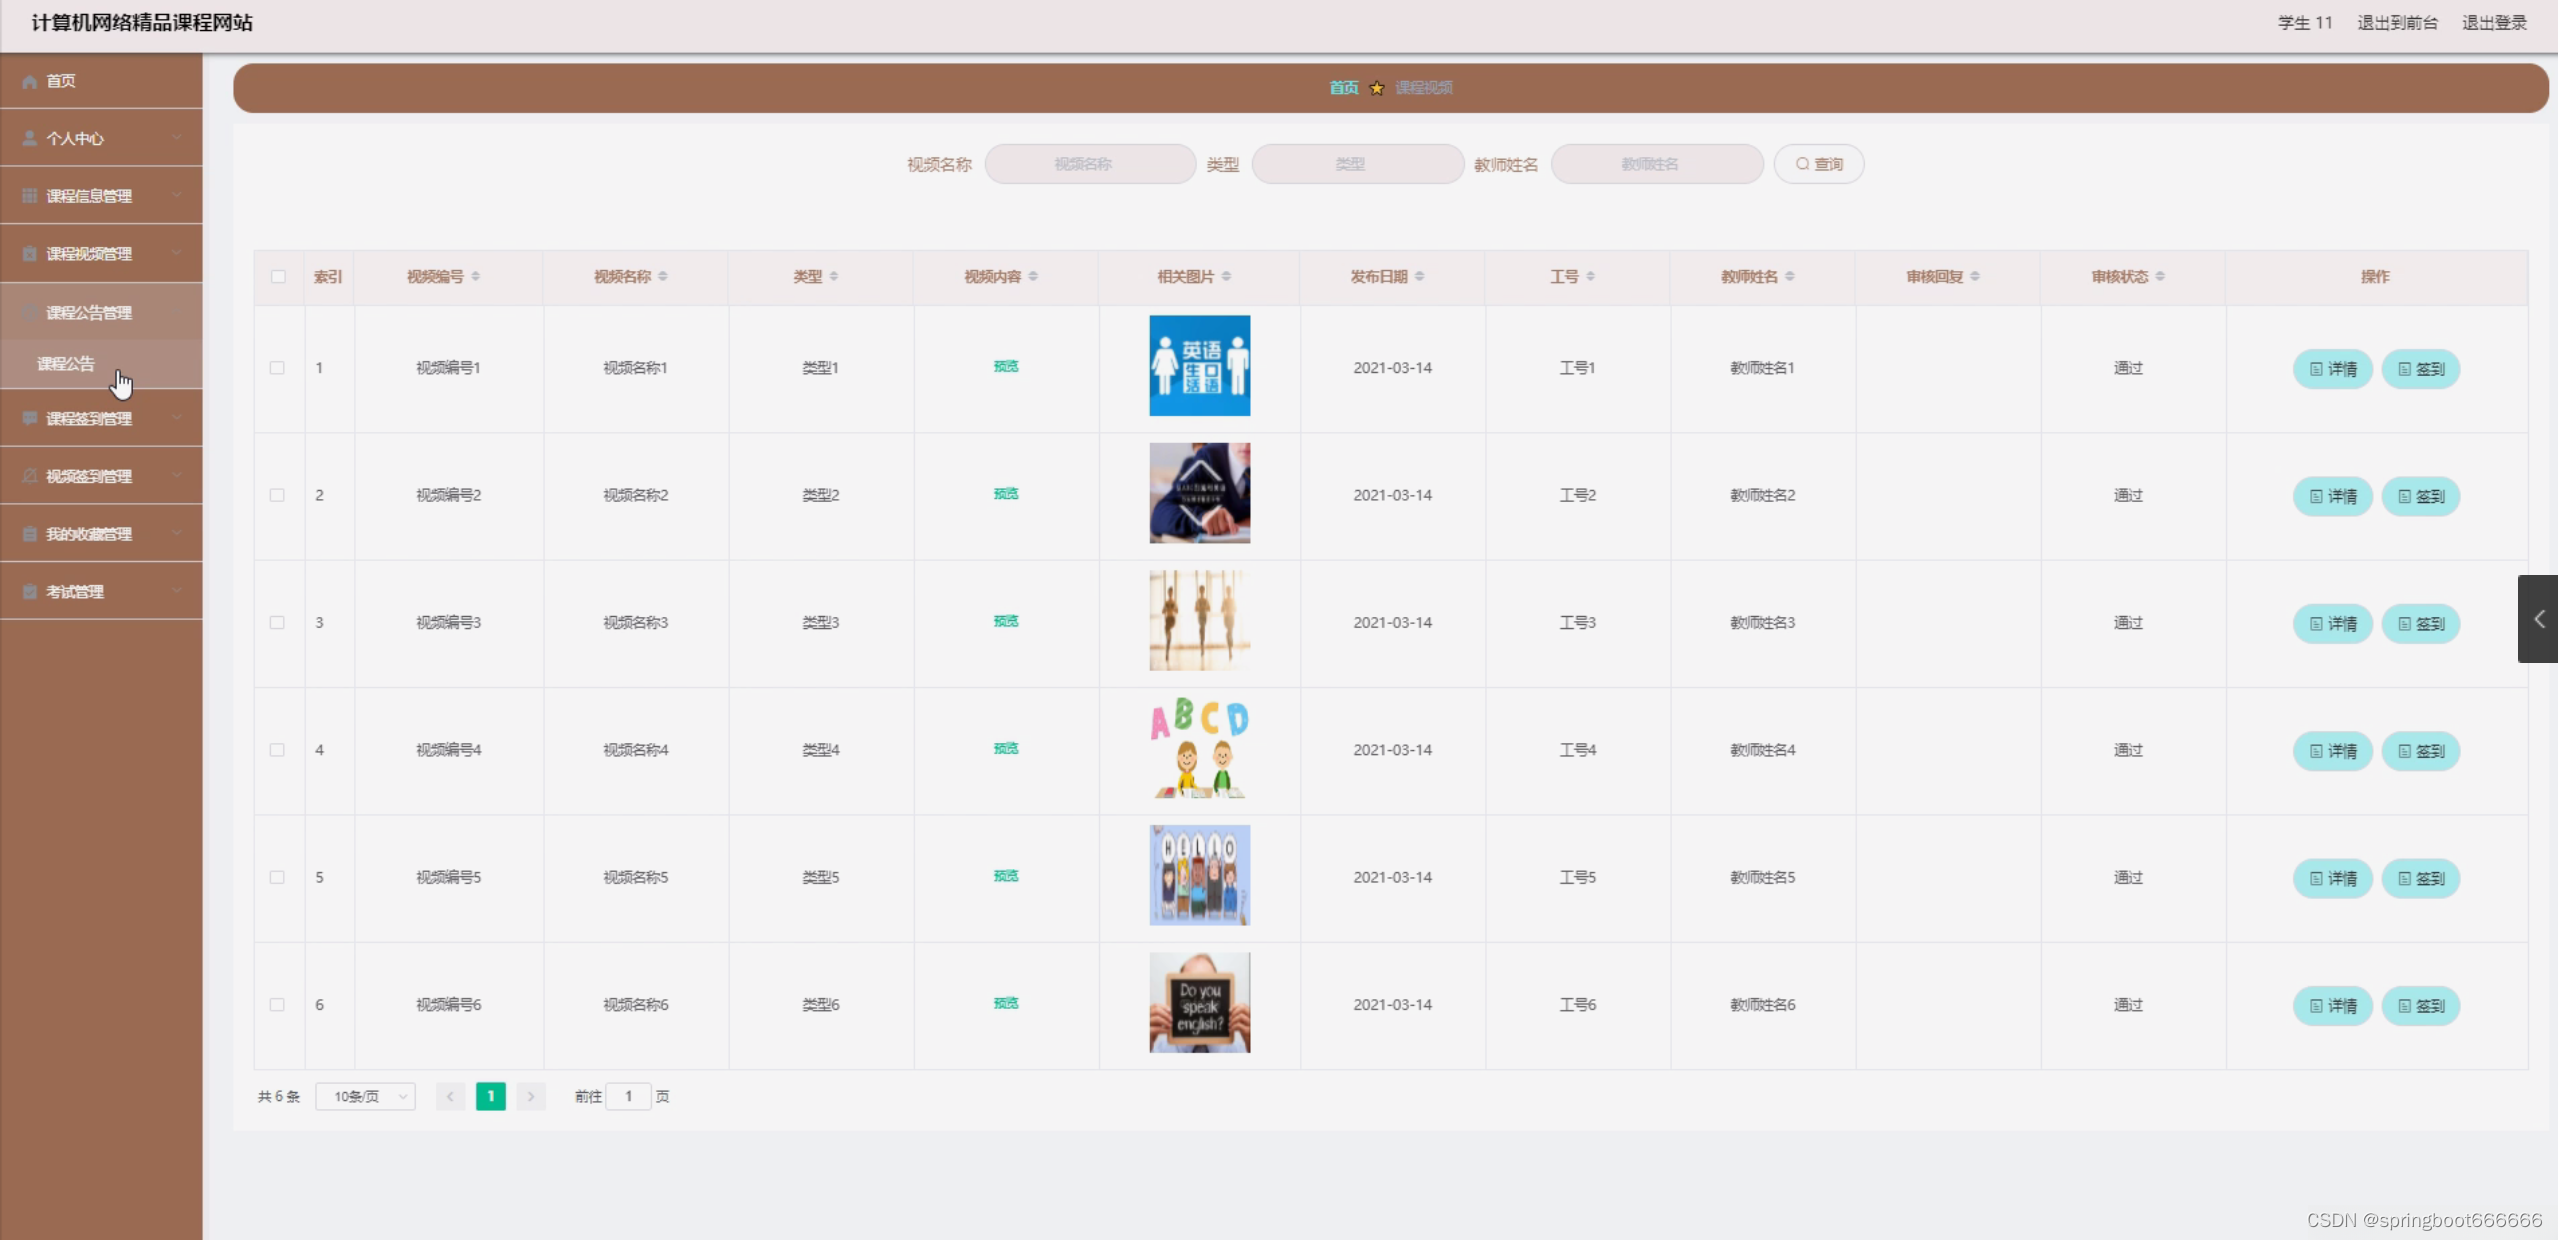Viewport: 2558px width, 1240px height.
Task: Click the next page arrow in pagination
Action: pos(531,1096)
